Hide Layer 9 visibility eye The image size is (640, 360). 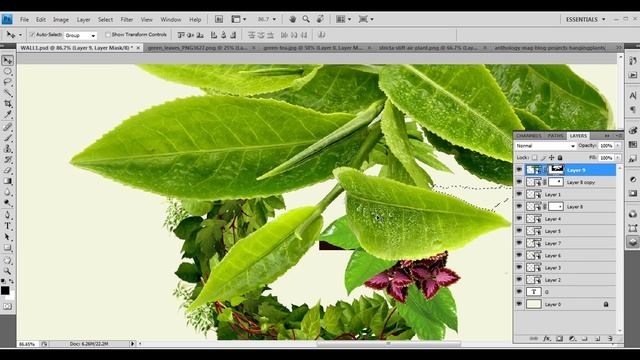tap(519, 170)
